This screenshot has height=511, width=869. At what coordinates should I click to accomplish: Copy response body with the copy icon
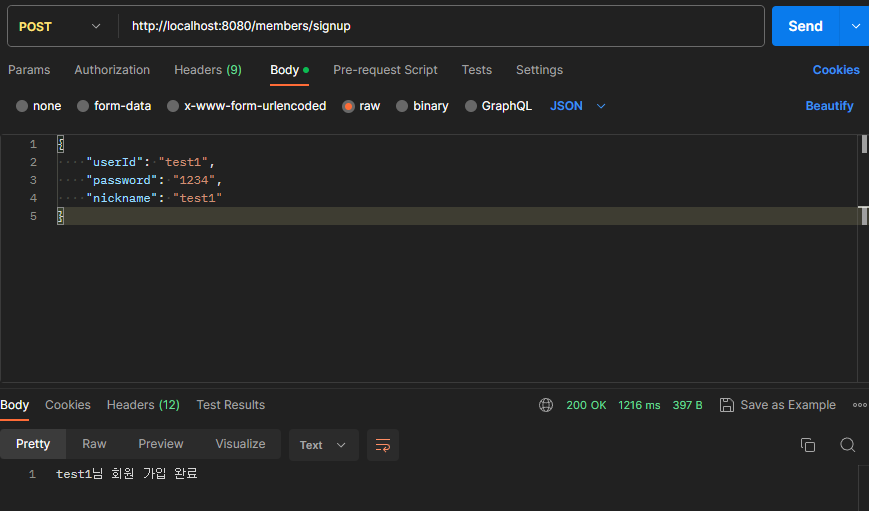click(x=808, y=444)
